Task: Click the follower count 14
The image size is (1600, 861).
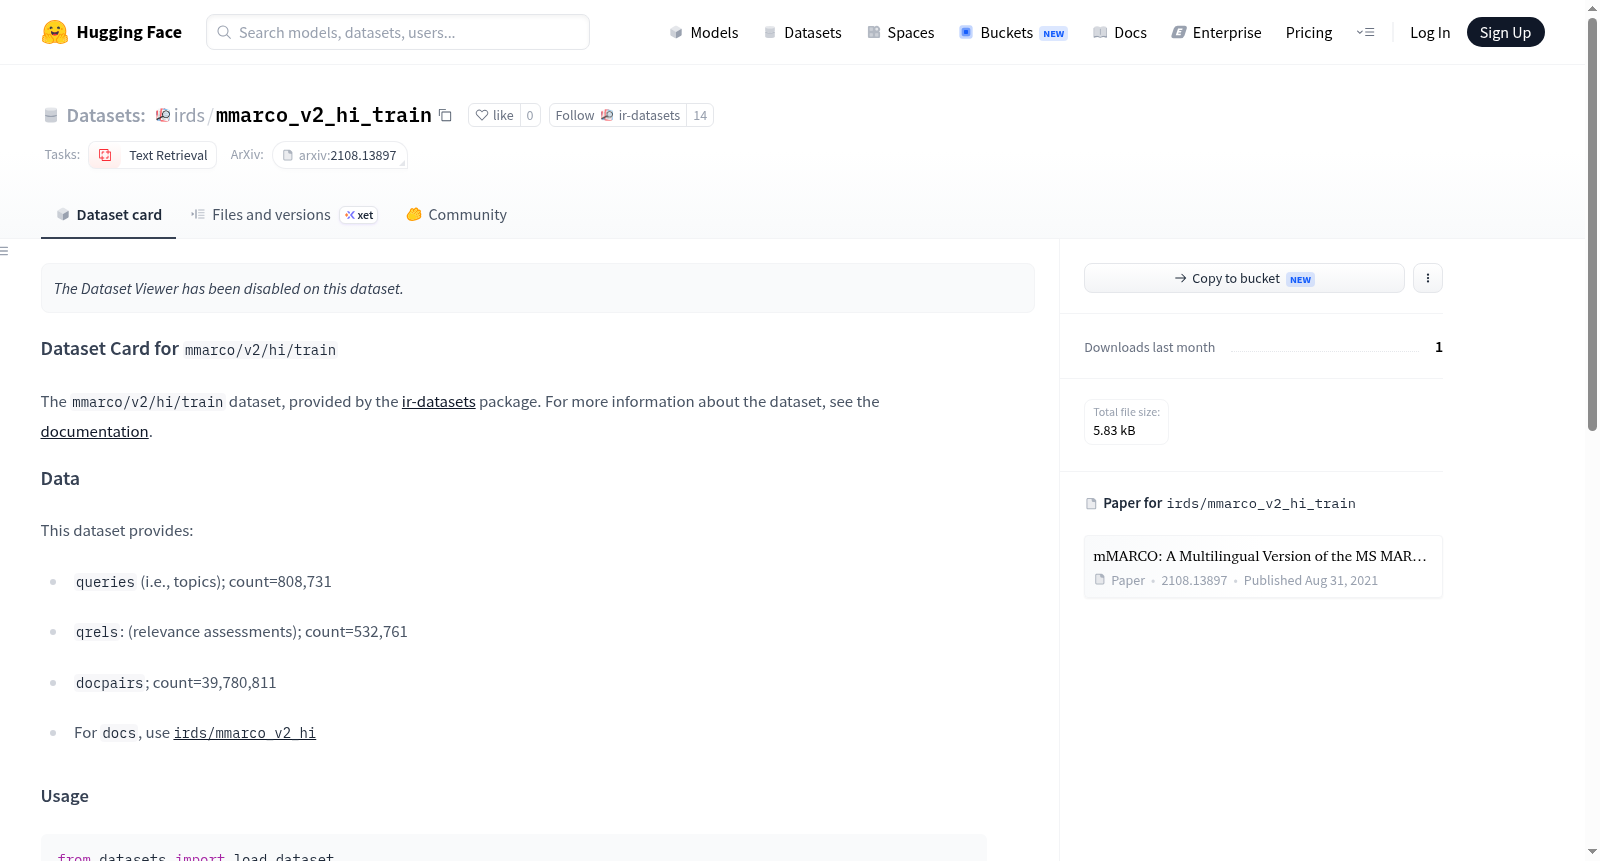Action: coord(700,115)
